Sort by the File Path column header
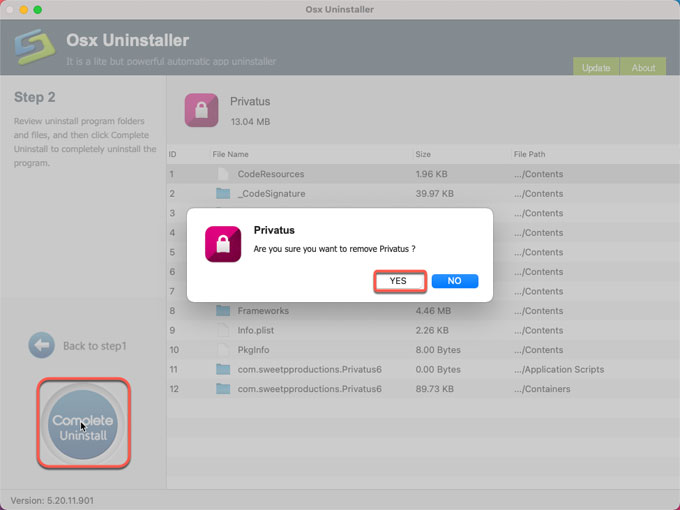680x510 pixels. pos(529,154)
